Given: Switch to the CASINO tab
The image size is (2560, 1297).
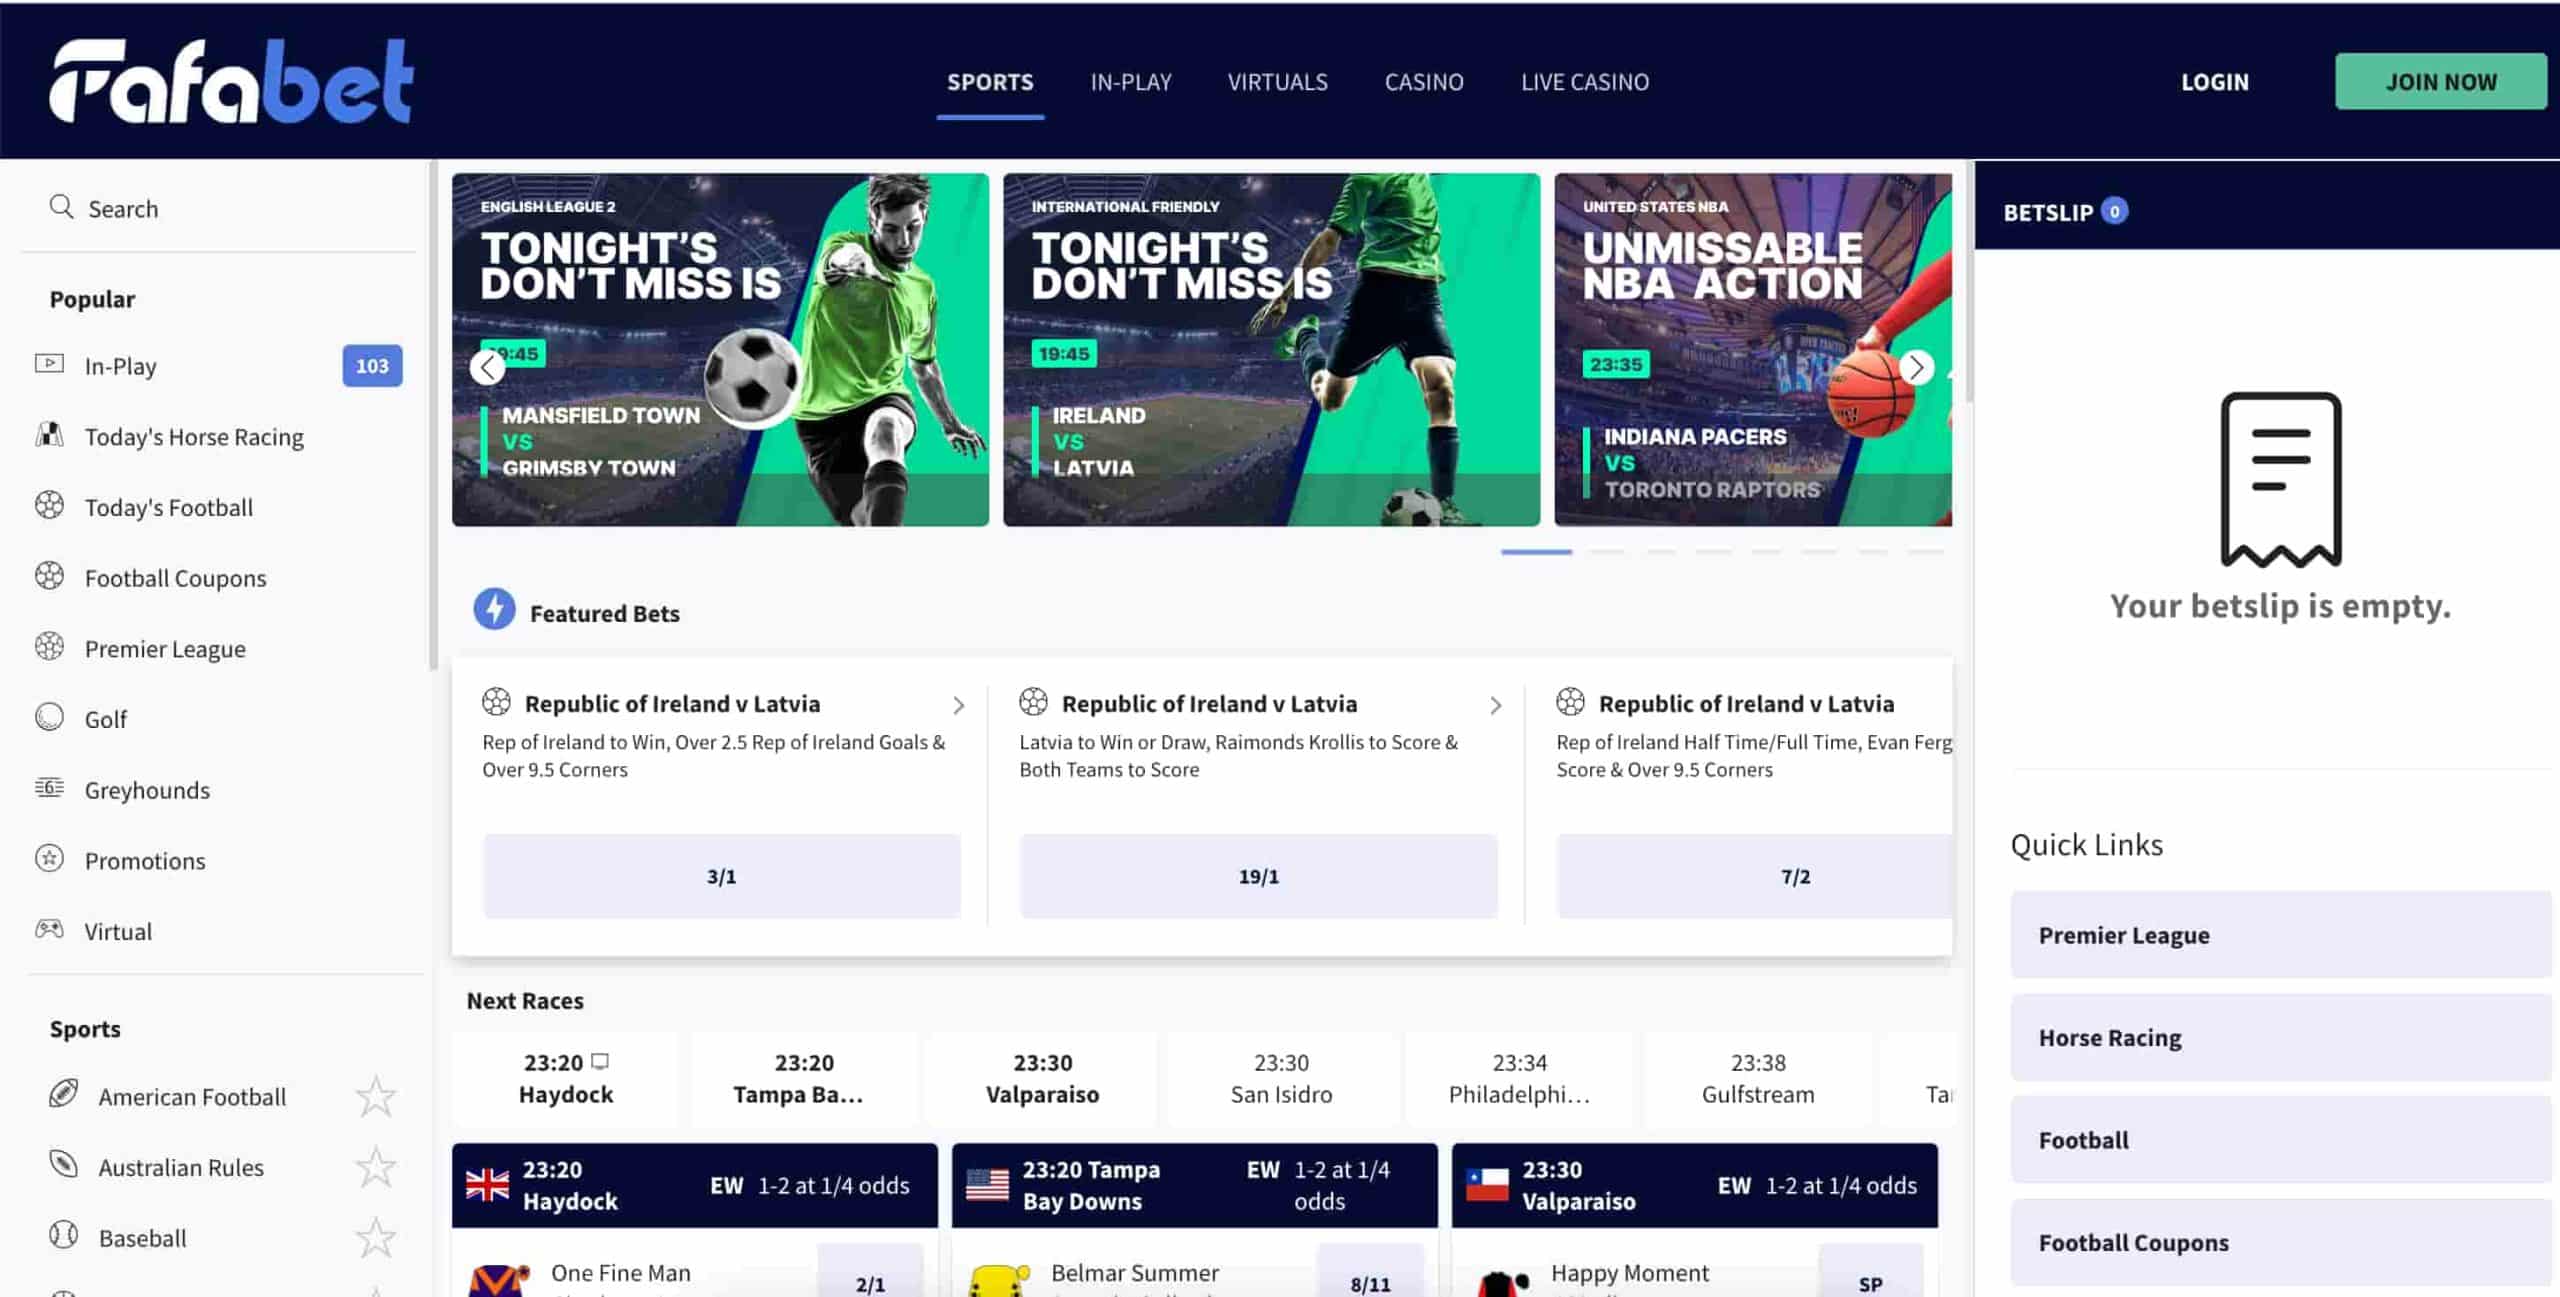Looking at the screenshot, I should pos(1424,82).
